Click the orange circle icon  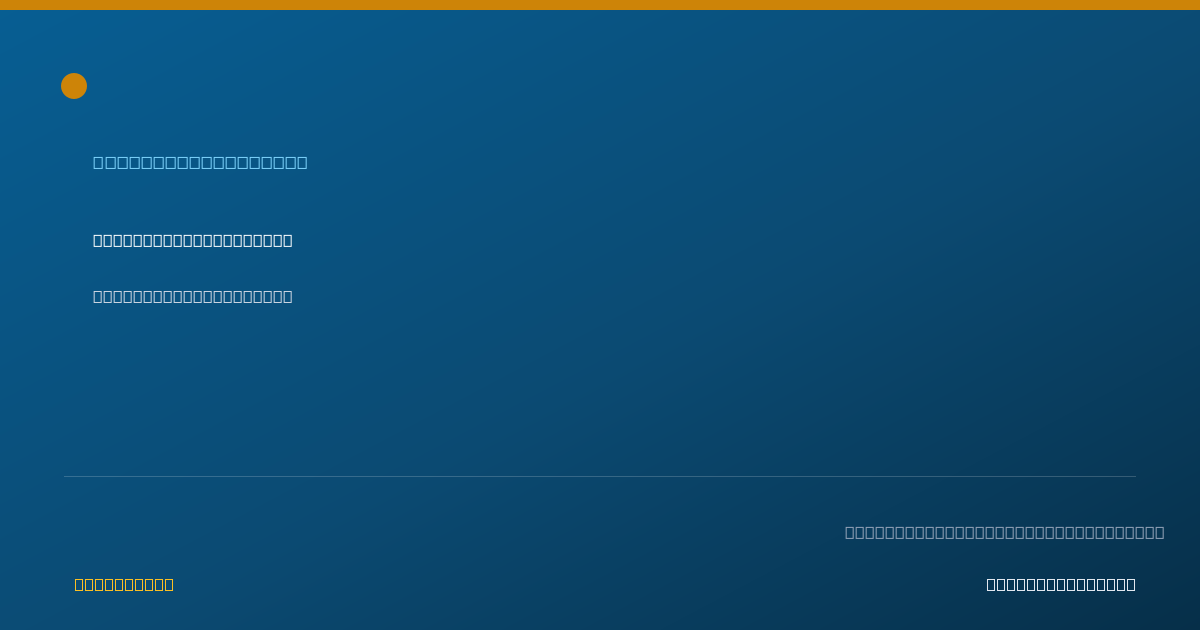[74, 86]
